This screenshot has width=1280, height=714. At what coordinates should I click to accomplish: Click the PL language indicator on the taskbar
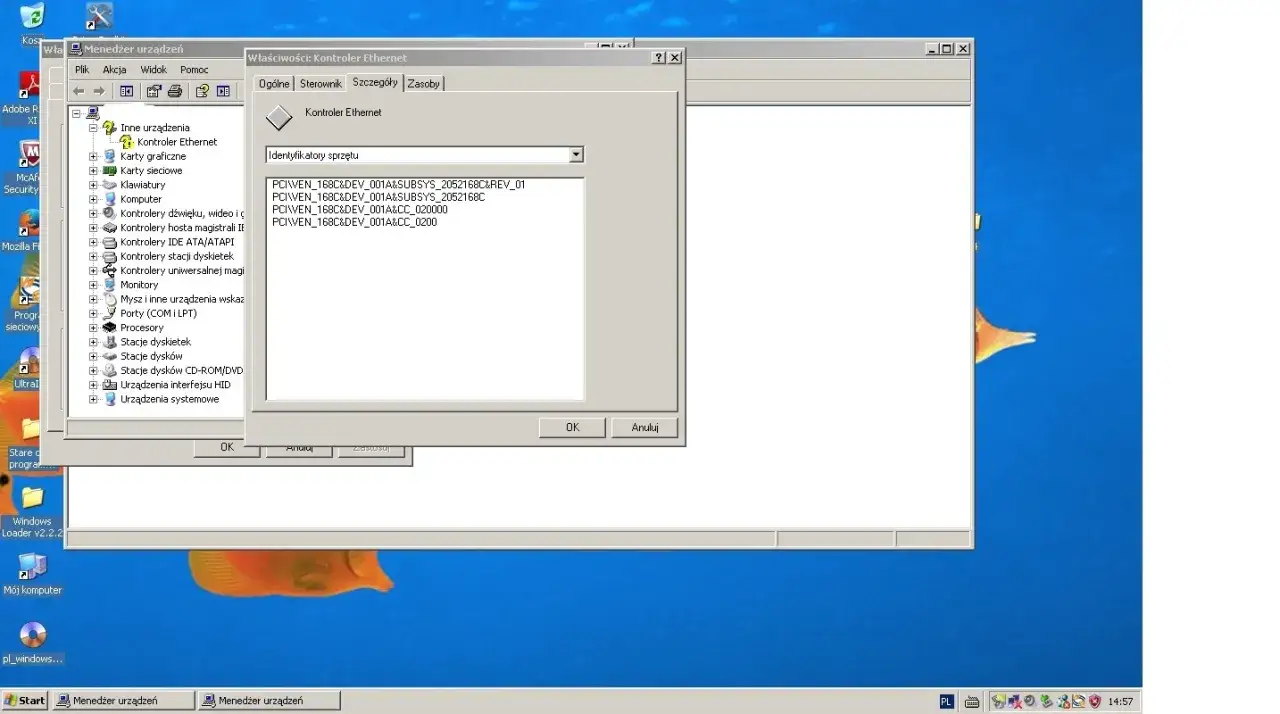coord(946,701)
